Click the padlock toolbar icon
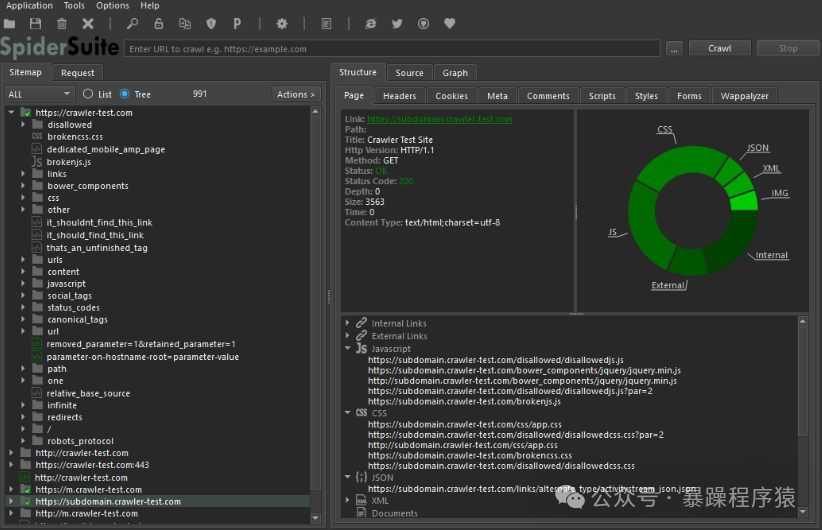The height and width of the screenshot is (530, 822). point(159,23)
